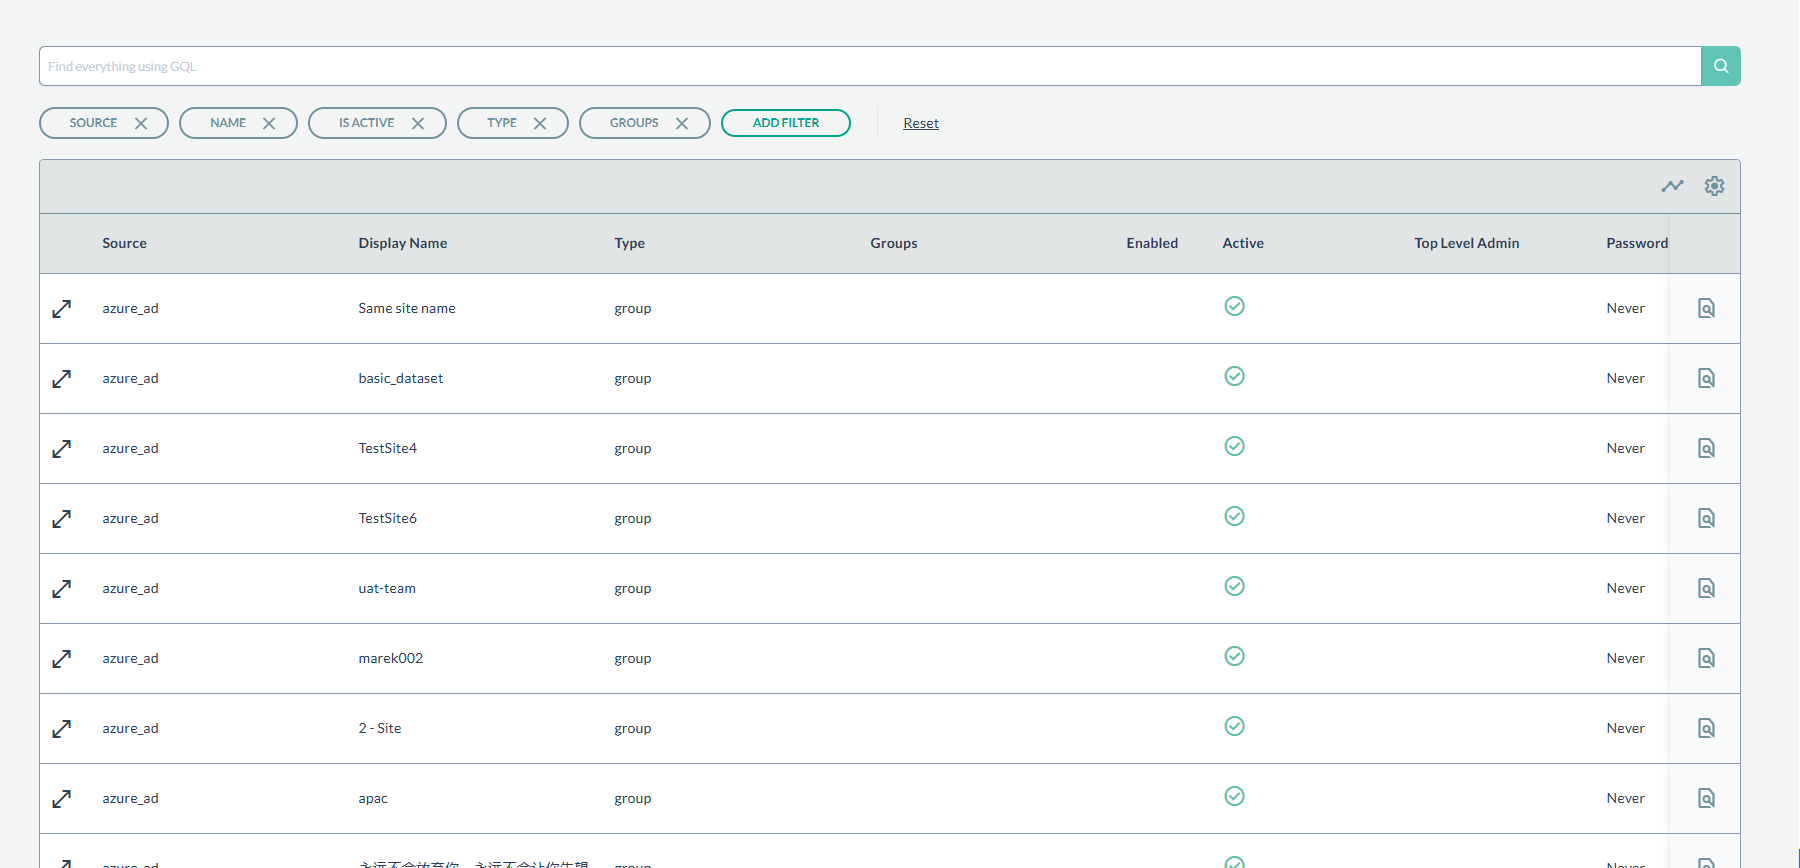Inspect the TestSite4 record document icon
Viewport: 1800px width, 868px height.
[1706, 448]
